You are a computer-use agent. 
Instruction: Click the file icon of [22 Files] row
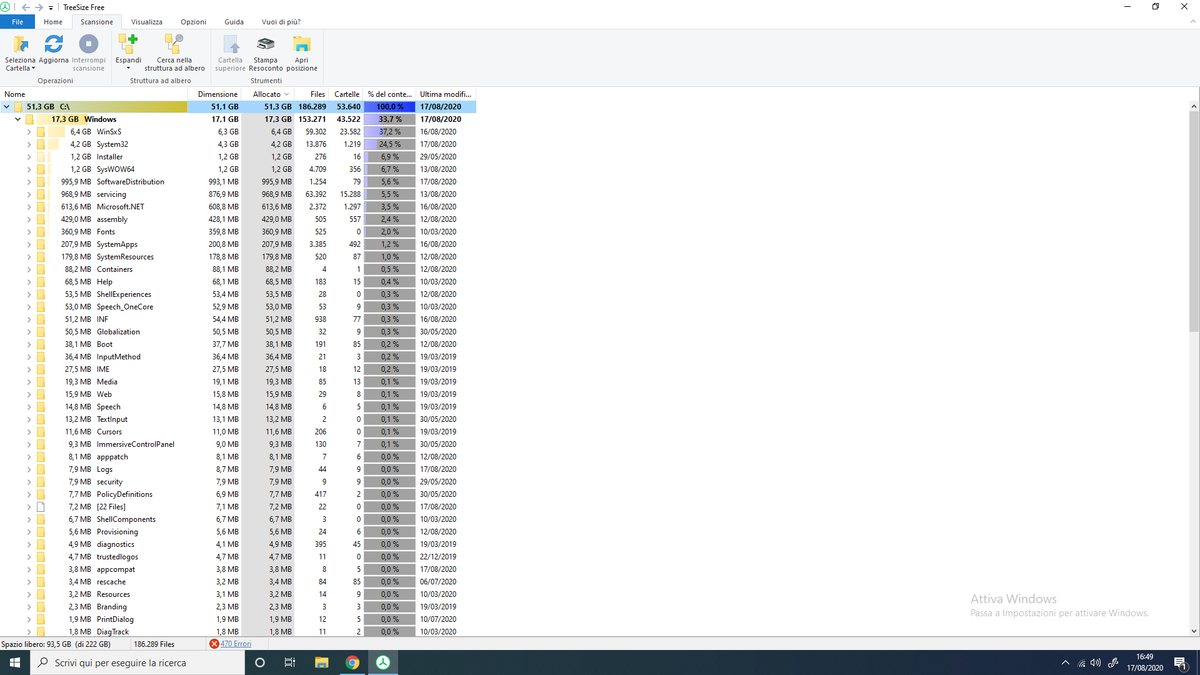tap(41, 507)
